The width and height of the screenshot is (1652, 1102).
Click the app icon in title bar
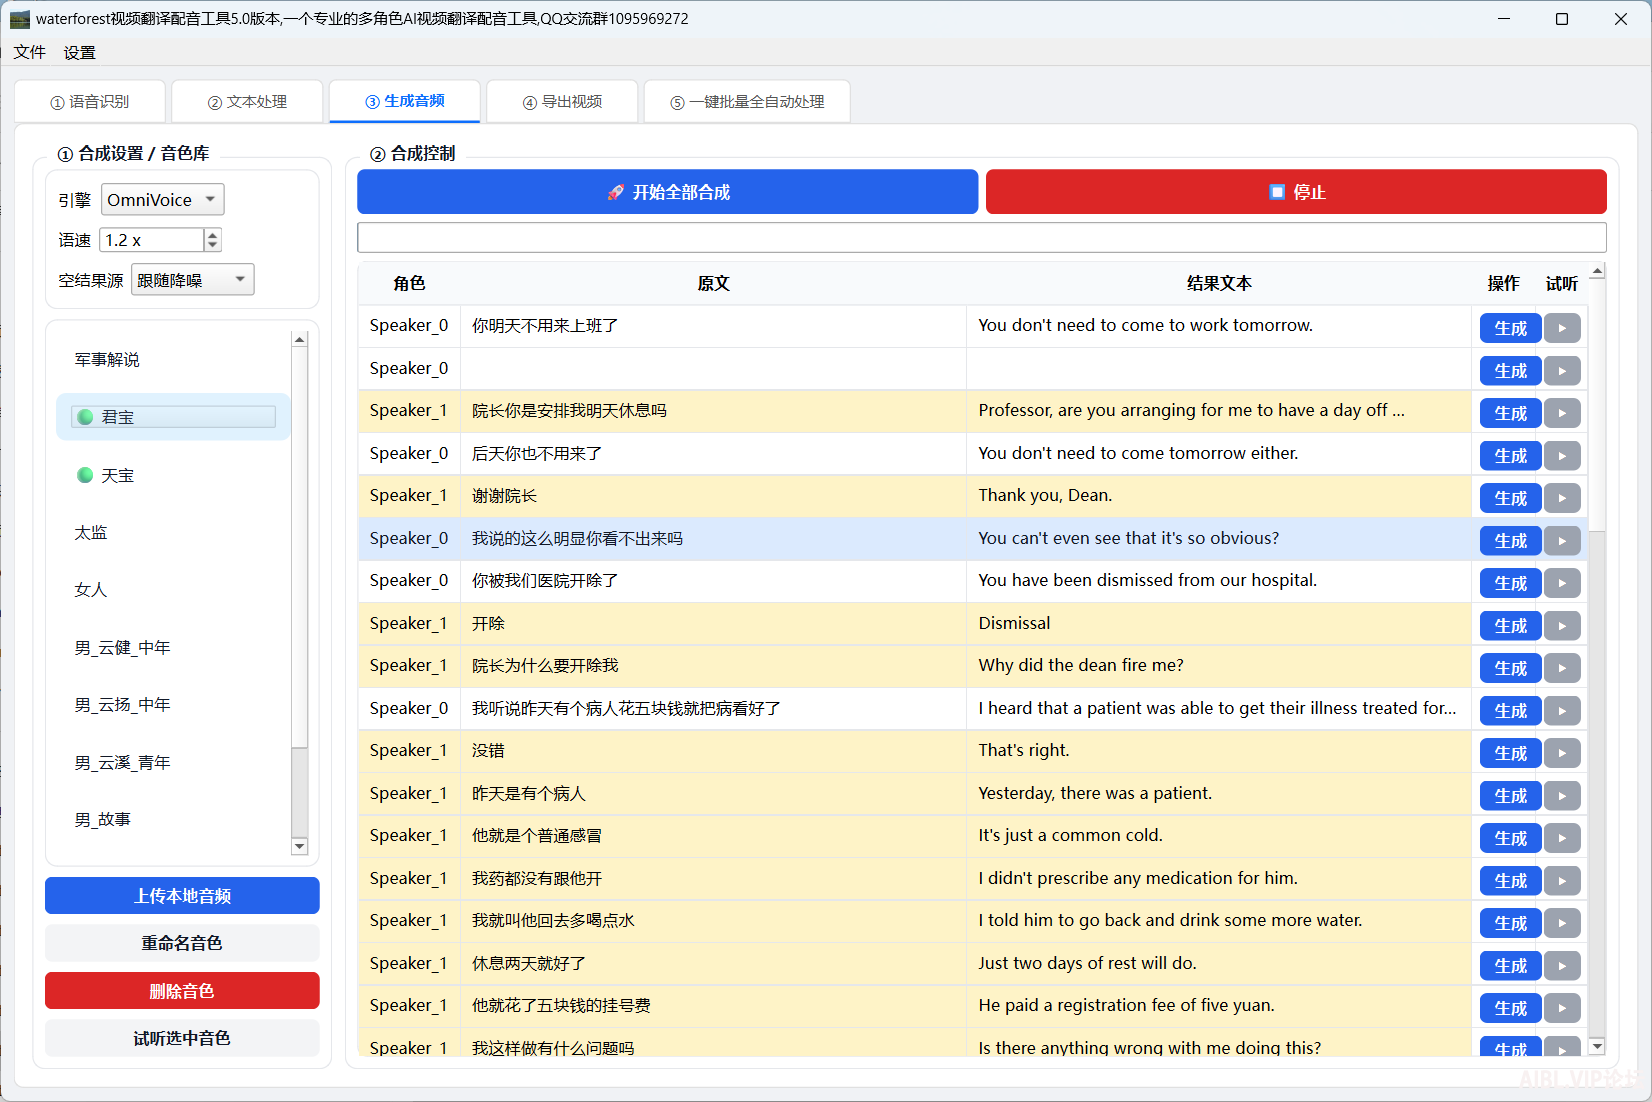point(19,19)
